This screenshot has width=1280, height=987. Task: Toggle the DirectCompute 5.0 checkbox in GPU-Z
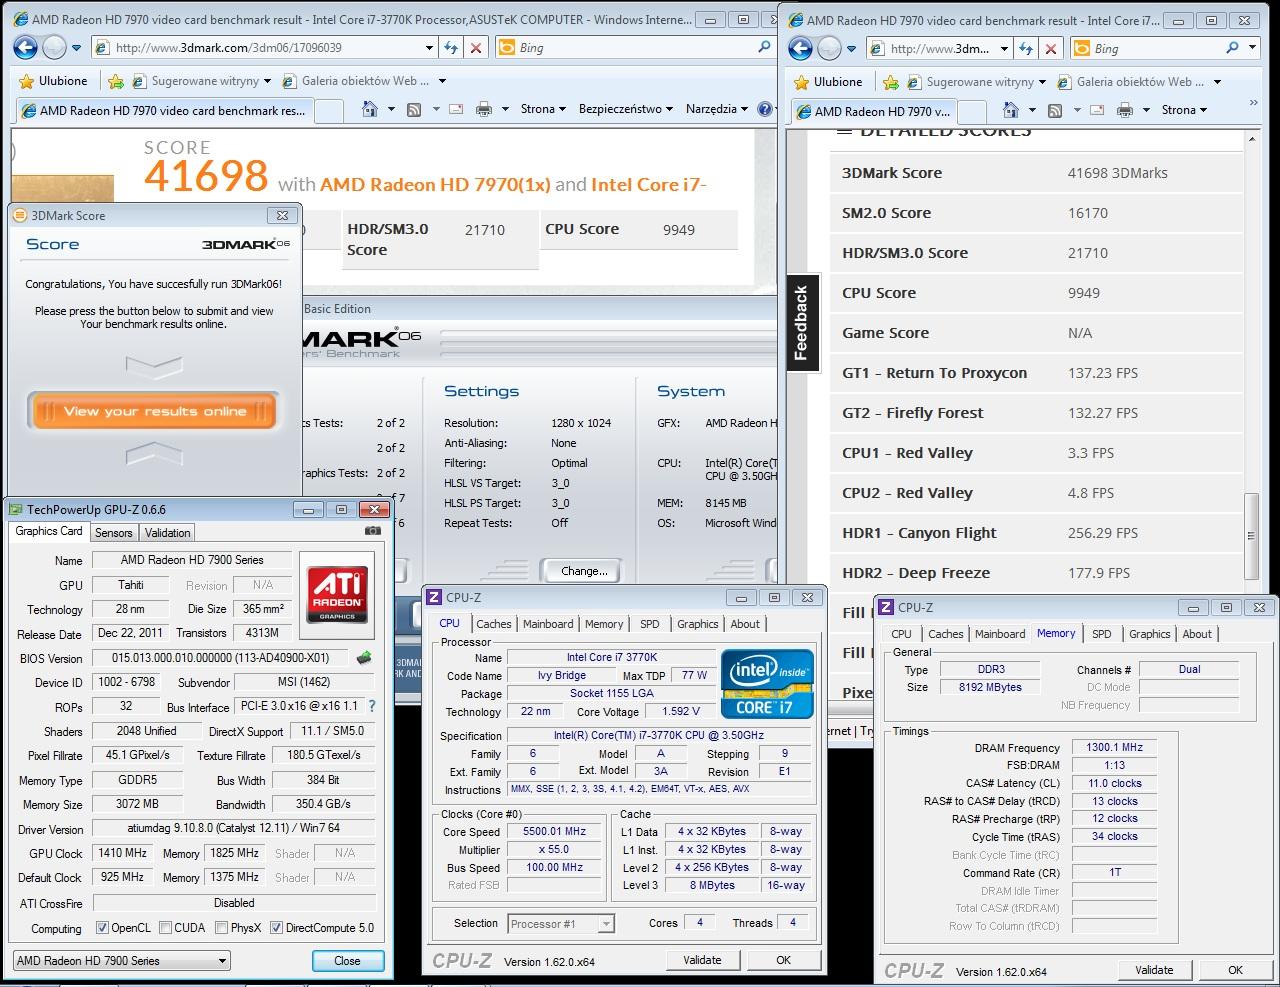click(x=276, y=928)
